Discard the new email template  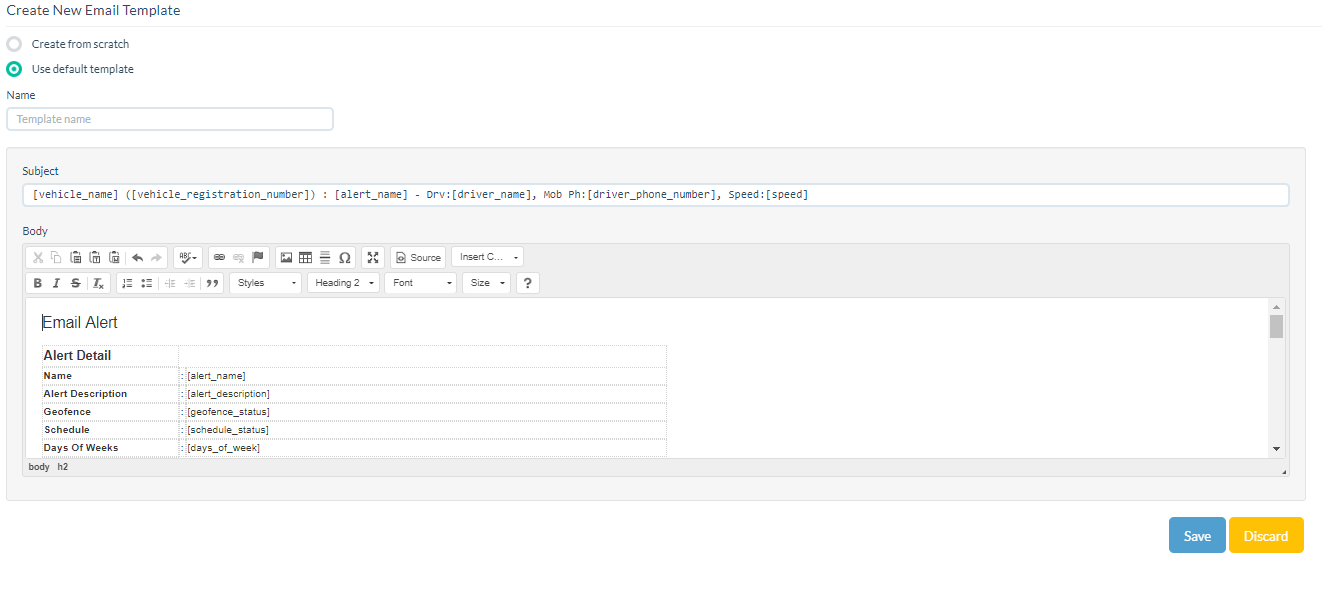point(1265,535)
